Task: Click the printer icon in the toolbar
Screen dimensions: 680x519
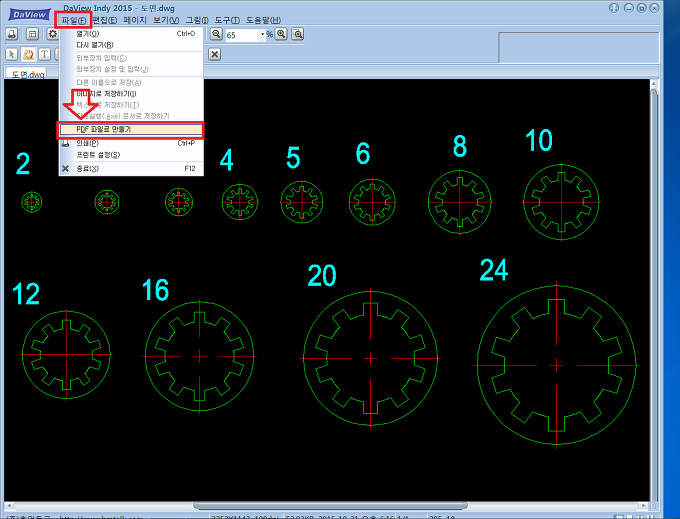Action: tap(12, 34)
